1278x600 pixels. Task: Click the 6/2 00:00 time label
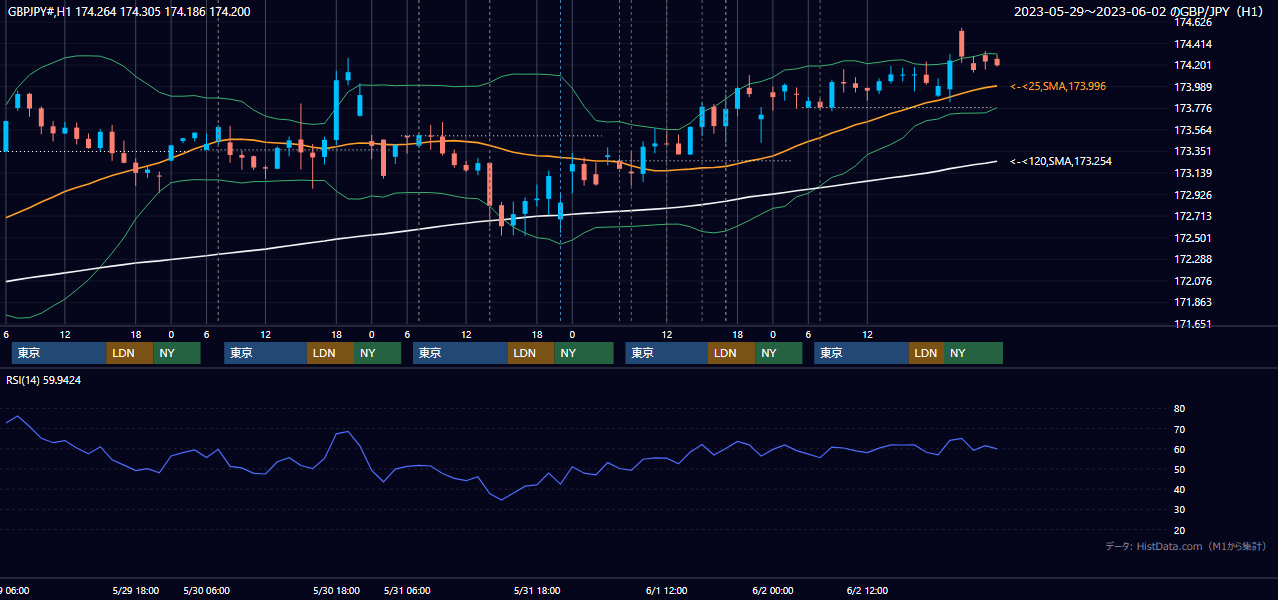773,591
